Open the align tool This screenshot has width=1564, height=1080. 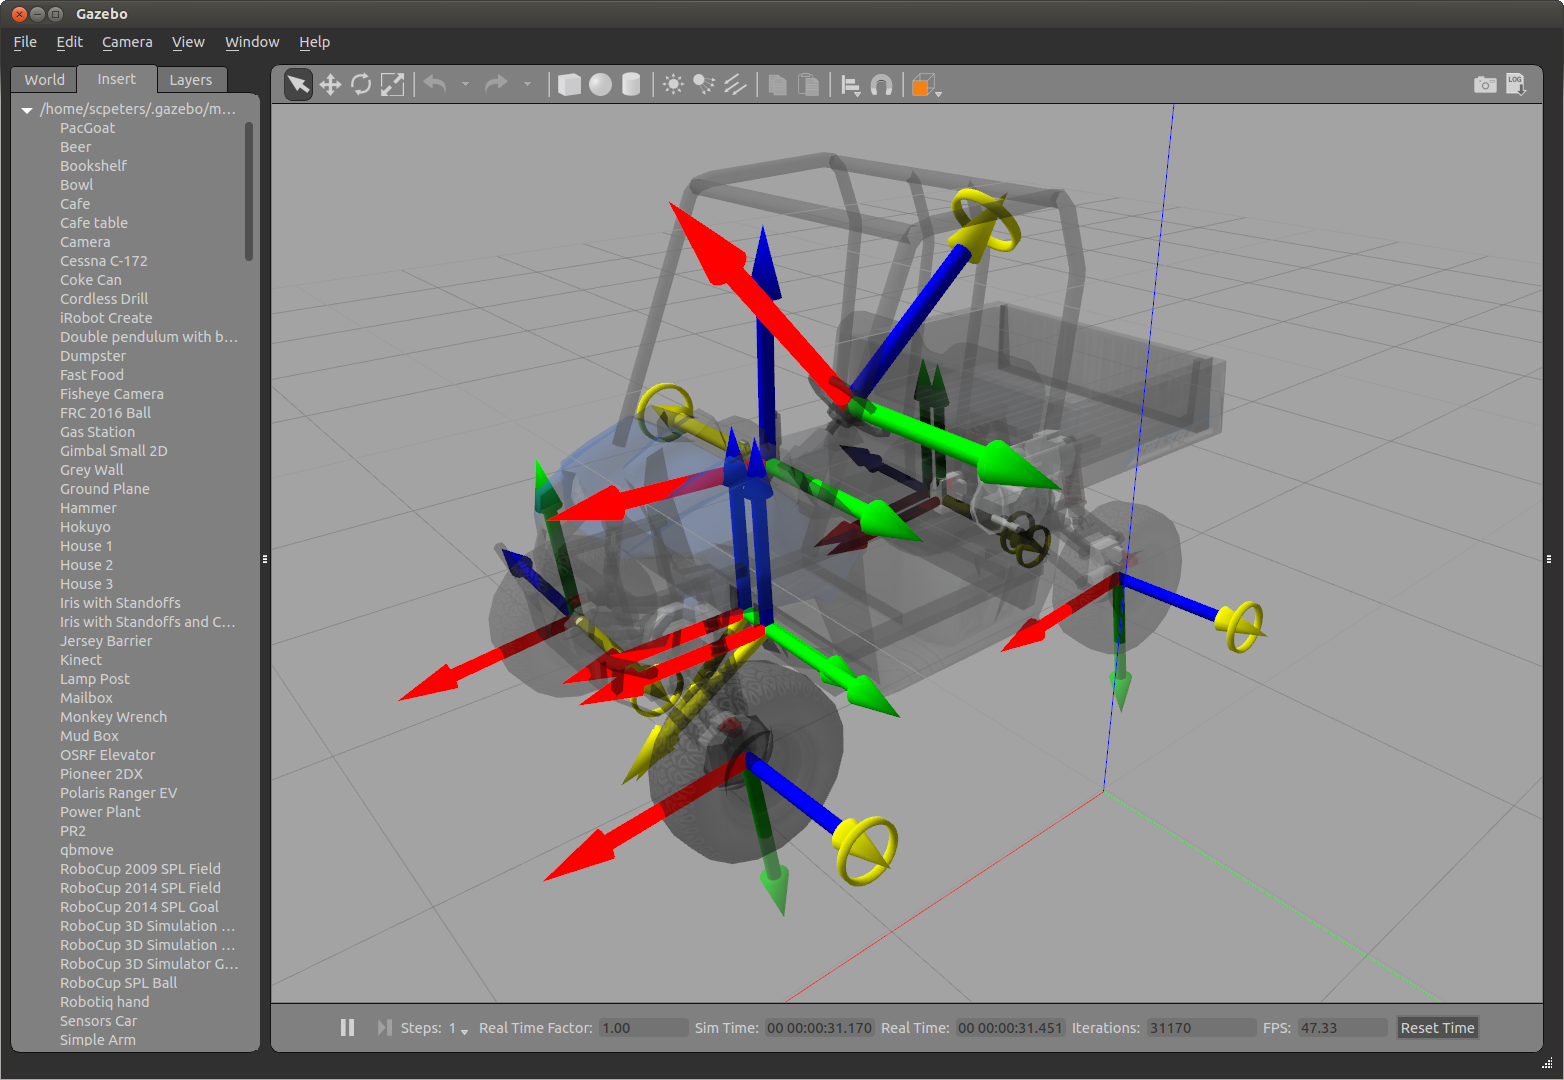click(851, 86)
